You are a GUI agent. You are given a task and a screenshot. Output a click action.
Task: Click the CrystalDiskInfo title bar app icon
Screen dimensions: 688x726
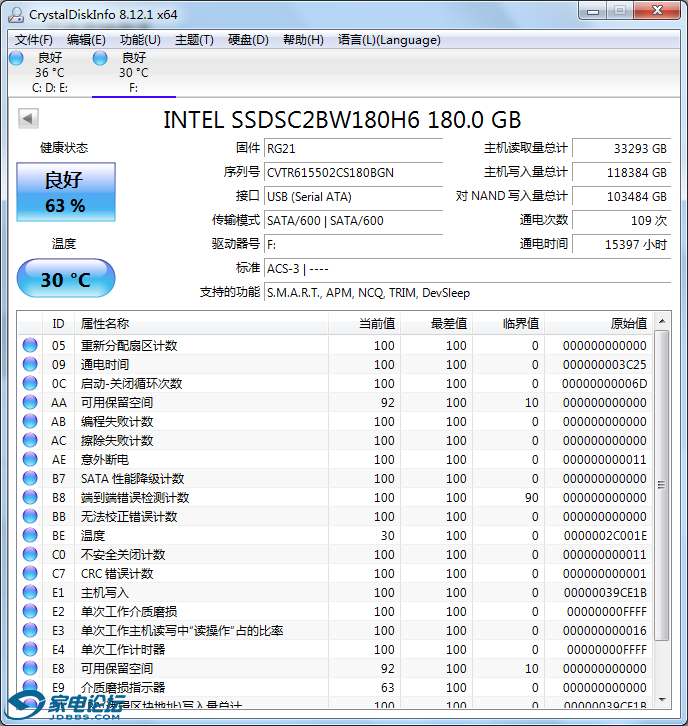coord(16,15)
